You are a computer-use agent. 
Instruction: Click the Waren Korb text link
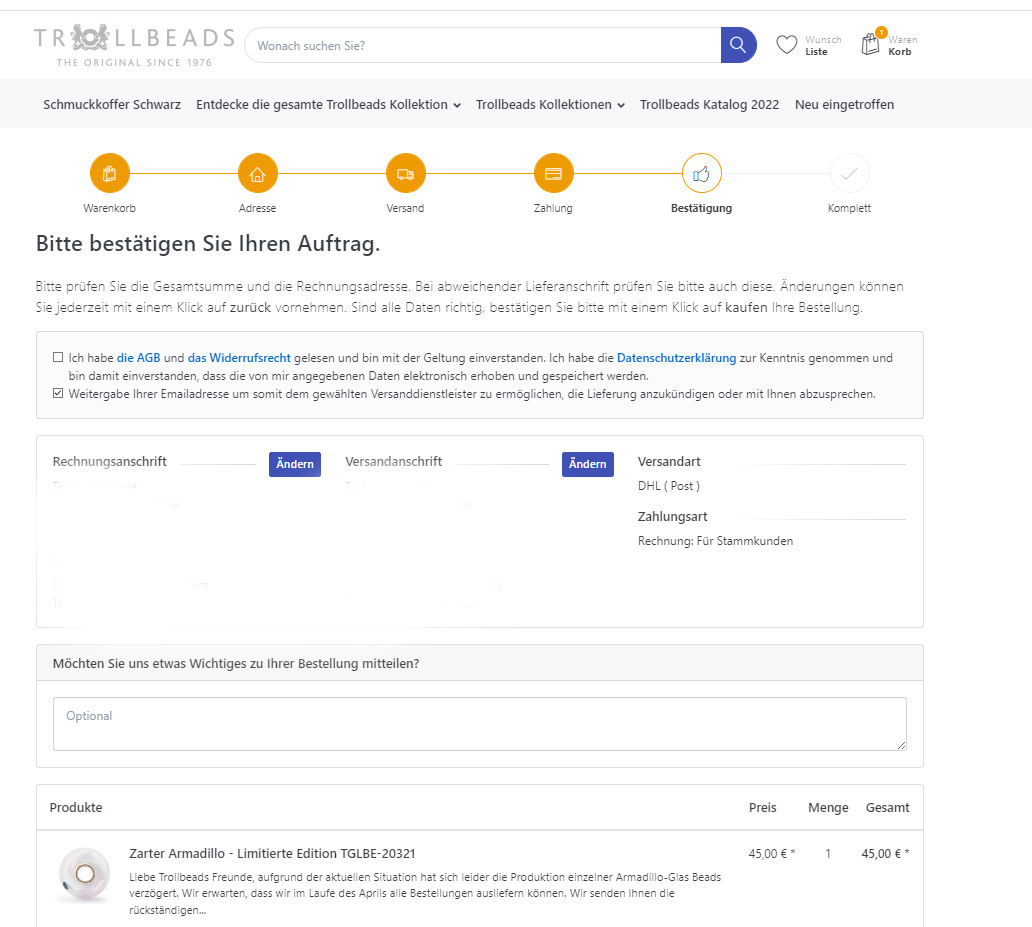pyautogui.click(x=902, y=45)
